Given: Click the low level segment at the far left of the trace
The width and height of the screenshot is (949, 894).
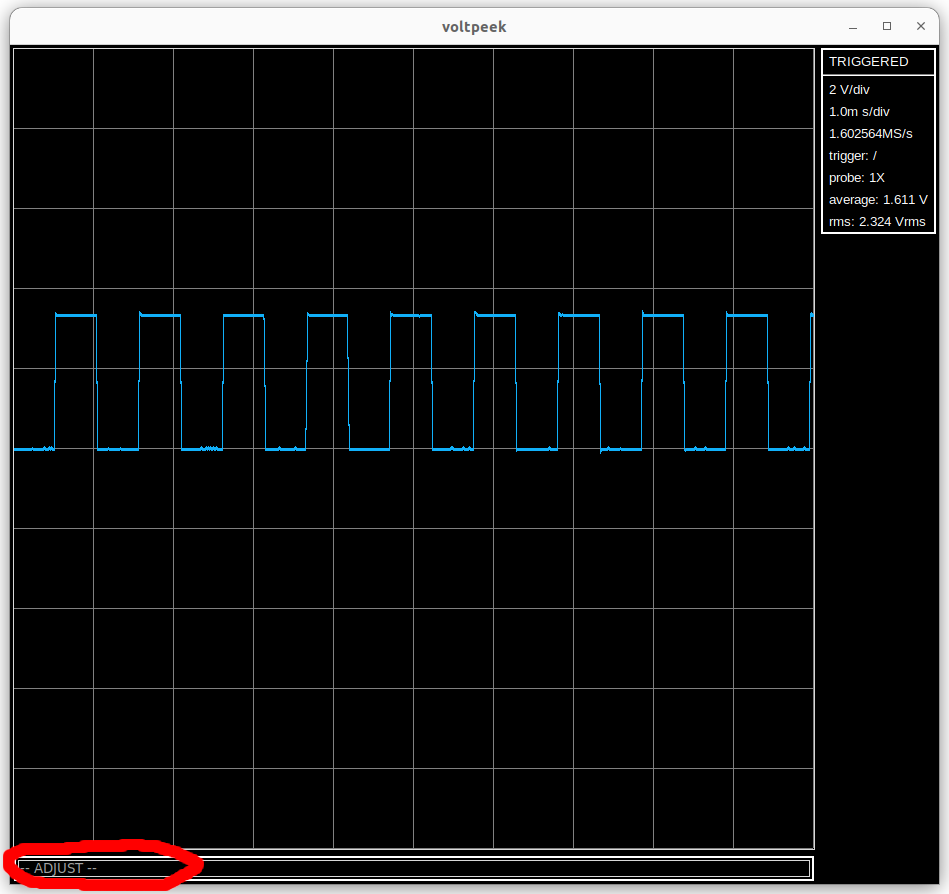Looking at the screenshot, I should 33,449.
